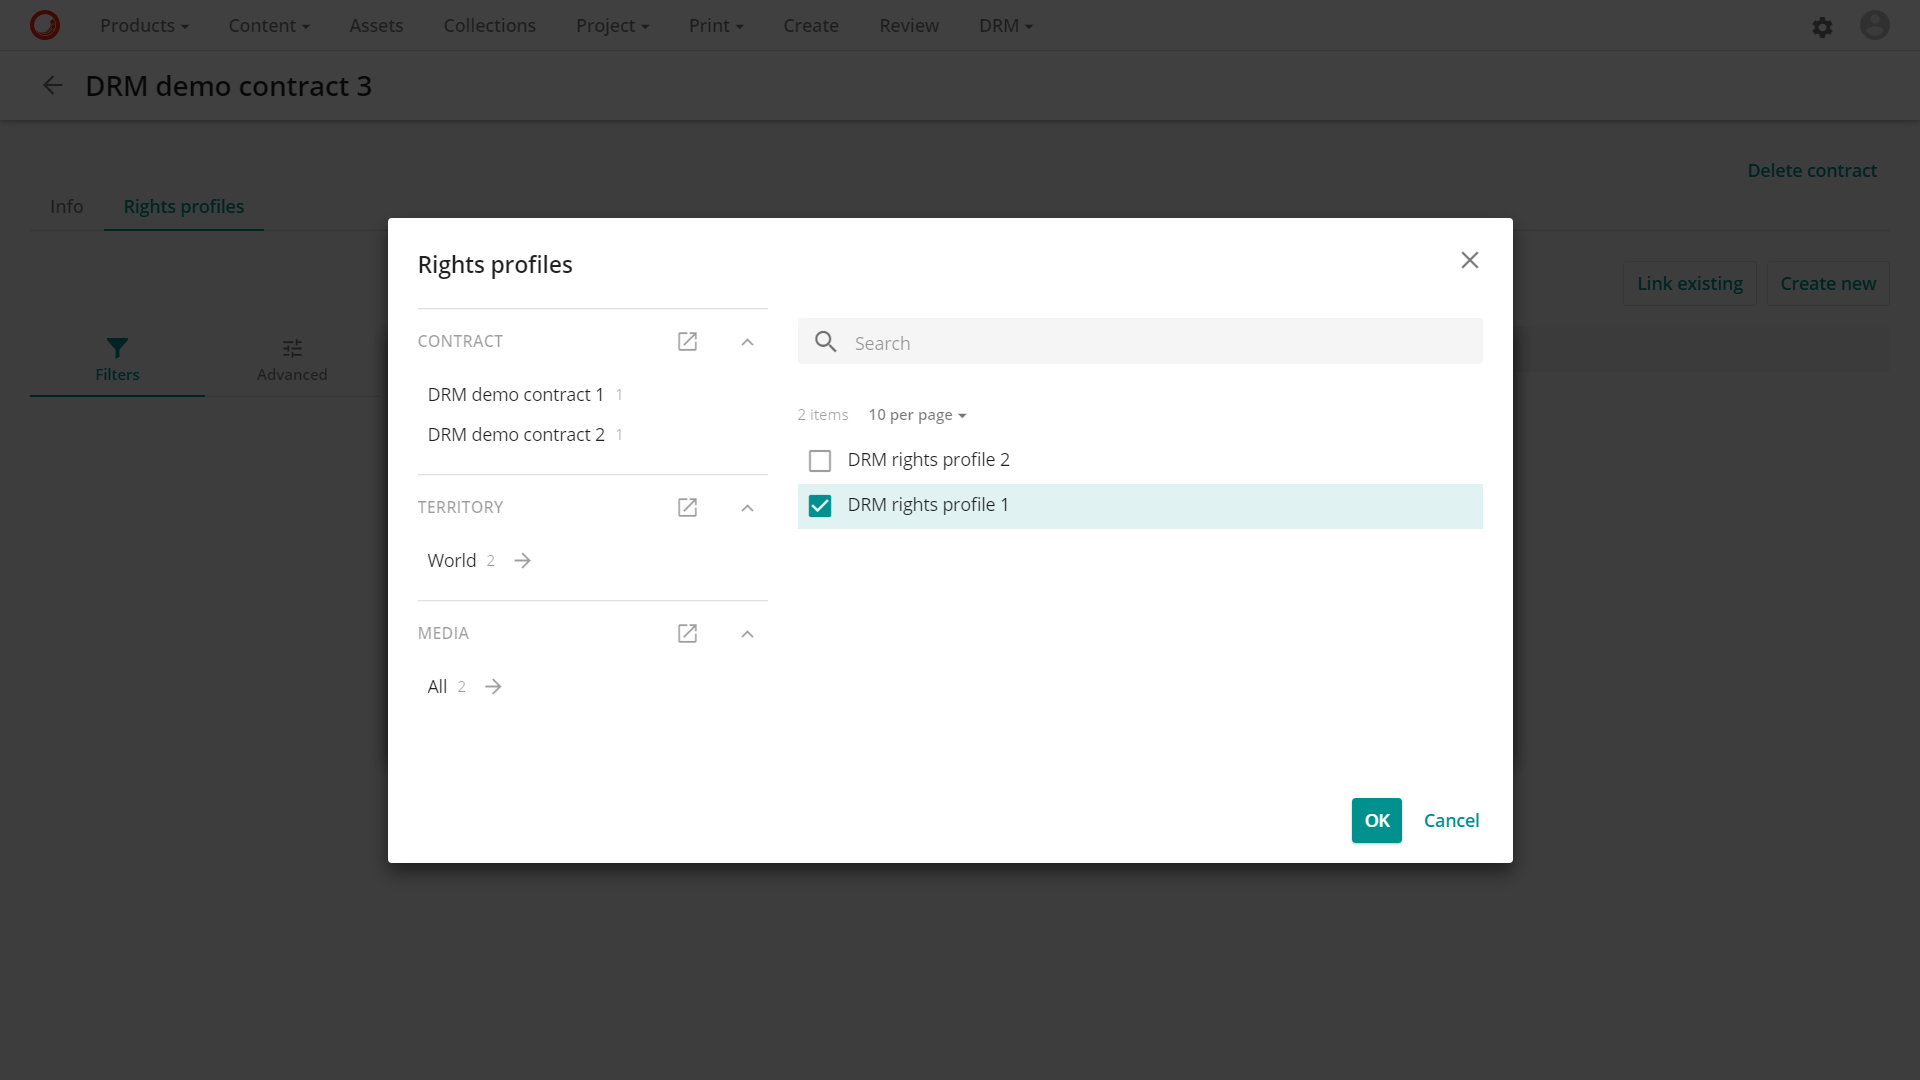Confirm selection with OK button
This screenshot has height=1080, width=1920.
(1376, 820)
